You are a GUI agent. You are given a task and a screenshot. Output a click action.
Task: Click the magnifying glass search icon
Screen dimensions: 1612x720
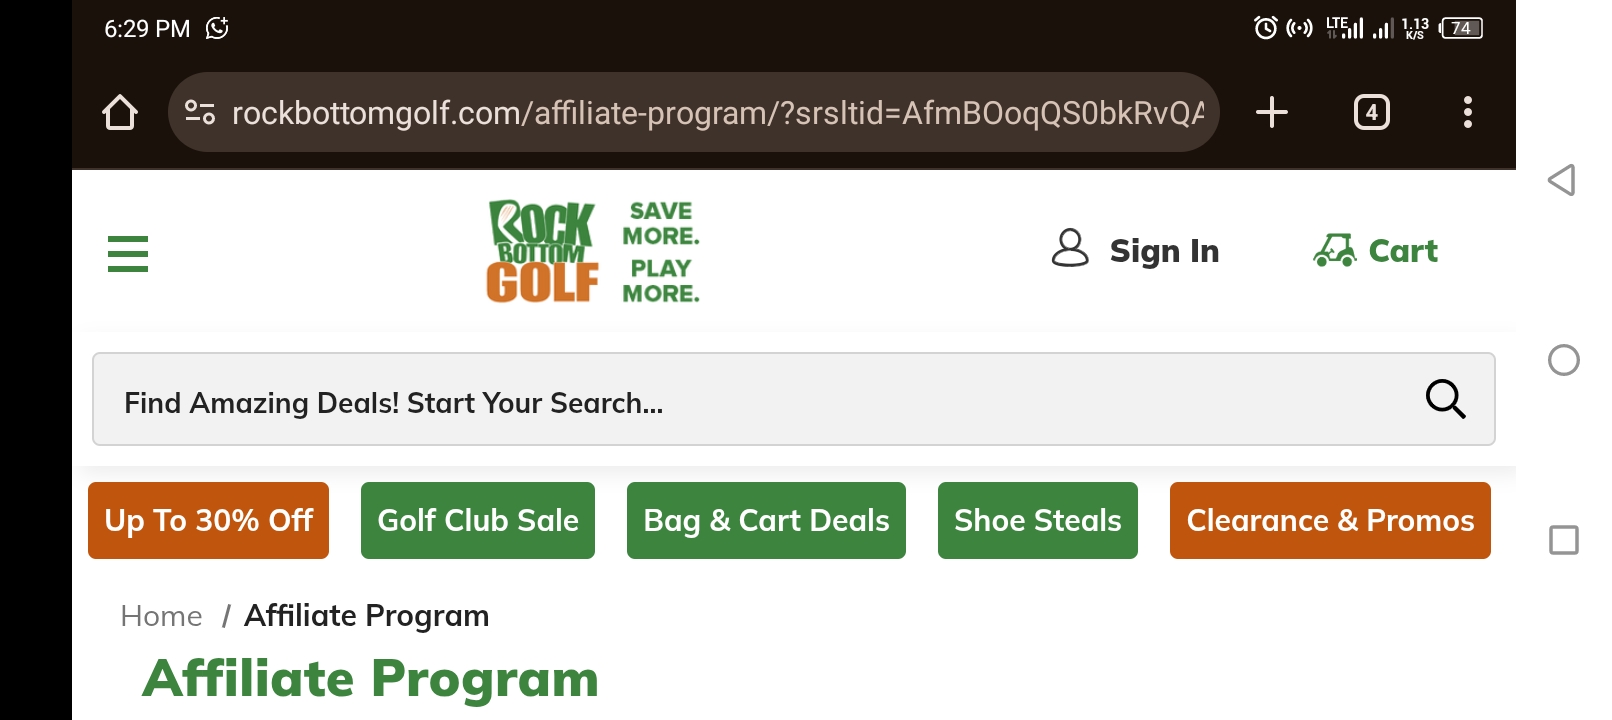1445,399
